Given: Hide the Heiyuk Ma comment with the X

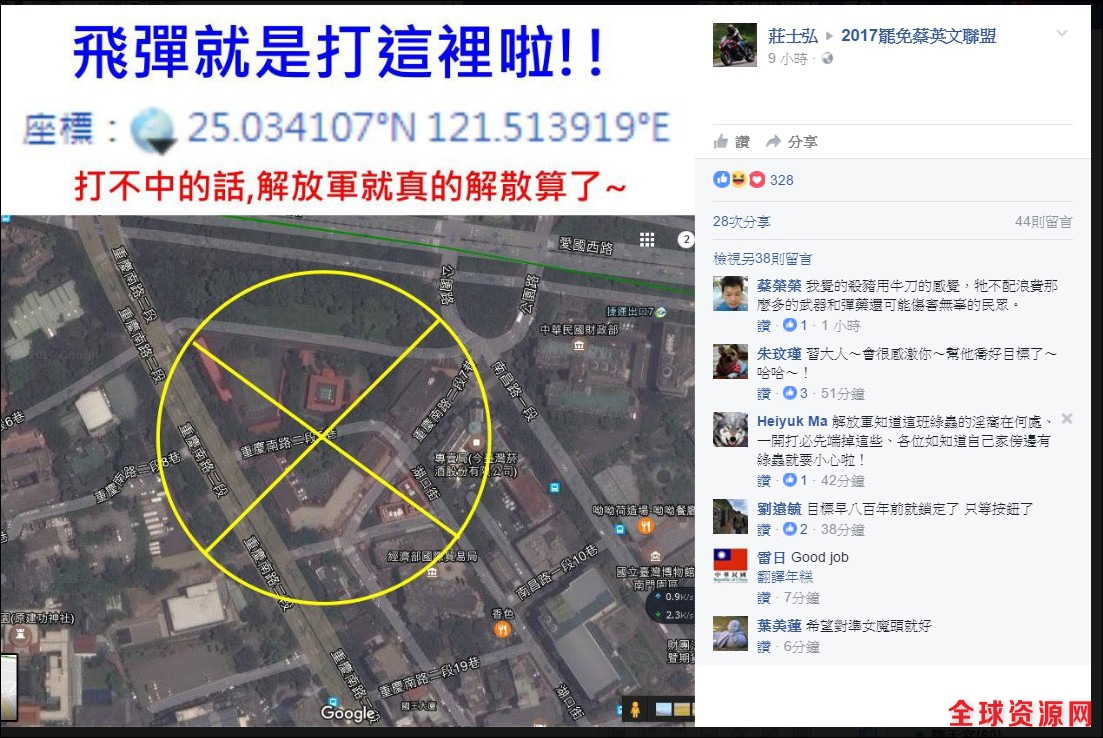Looking at the screenshot, I should pos(1066,419).
